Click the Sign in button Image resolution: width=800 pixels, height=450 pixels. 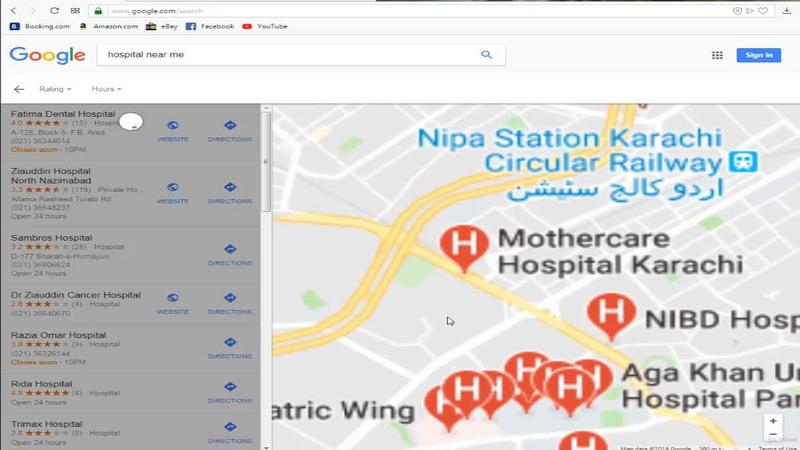(x=759, y=55)
